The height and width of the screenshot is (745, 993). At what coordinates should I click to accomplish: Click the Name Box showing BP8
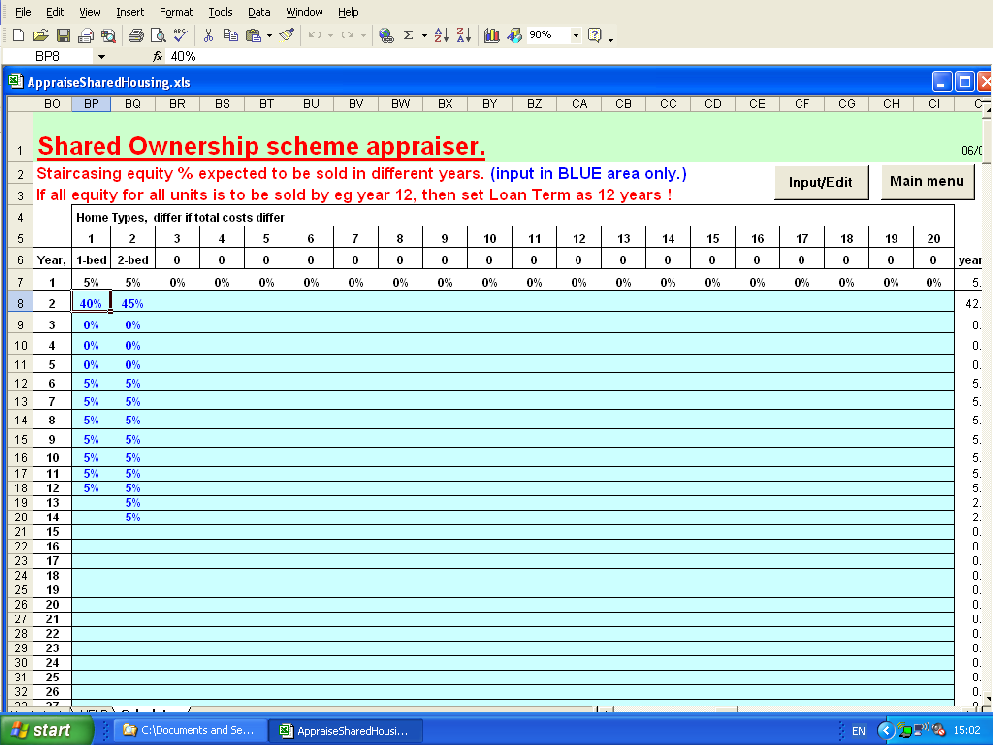[x=47, y=56]
